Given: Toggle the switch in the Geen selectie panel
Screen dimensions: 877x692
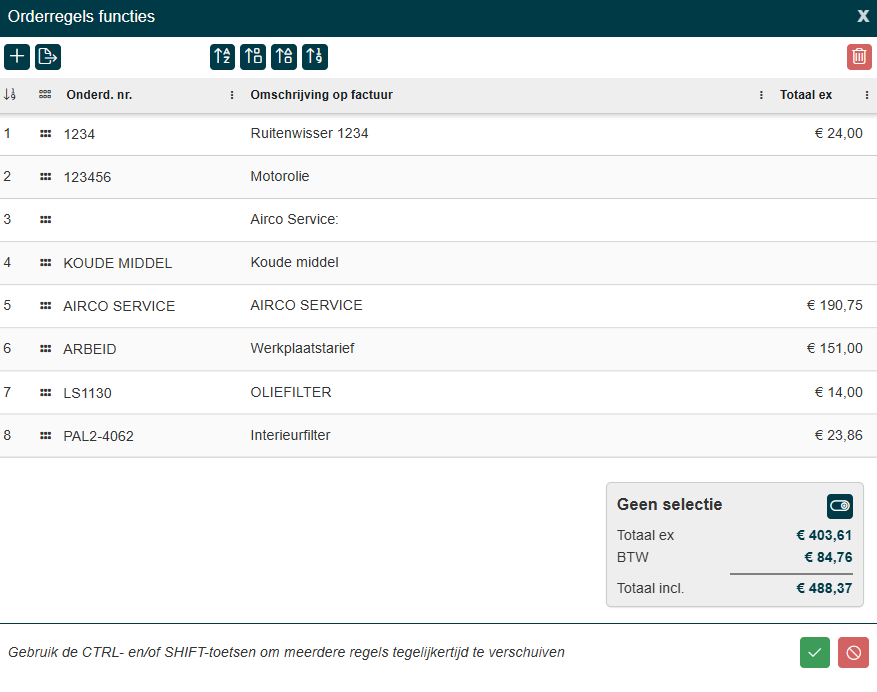Looking at the screenshot, I should [x=839, y=506].
